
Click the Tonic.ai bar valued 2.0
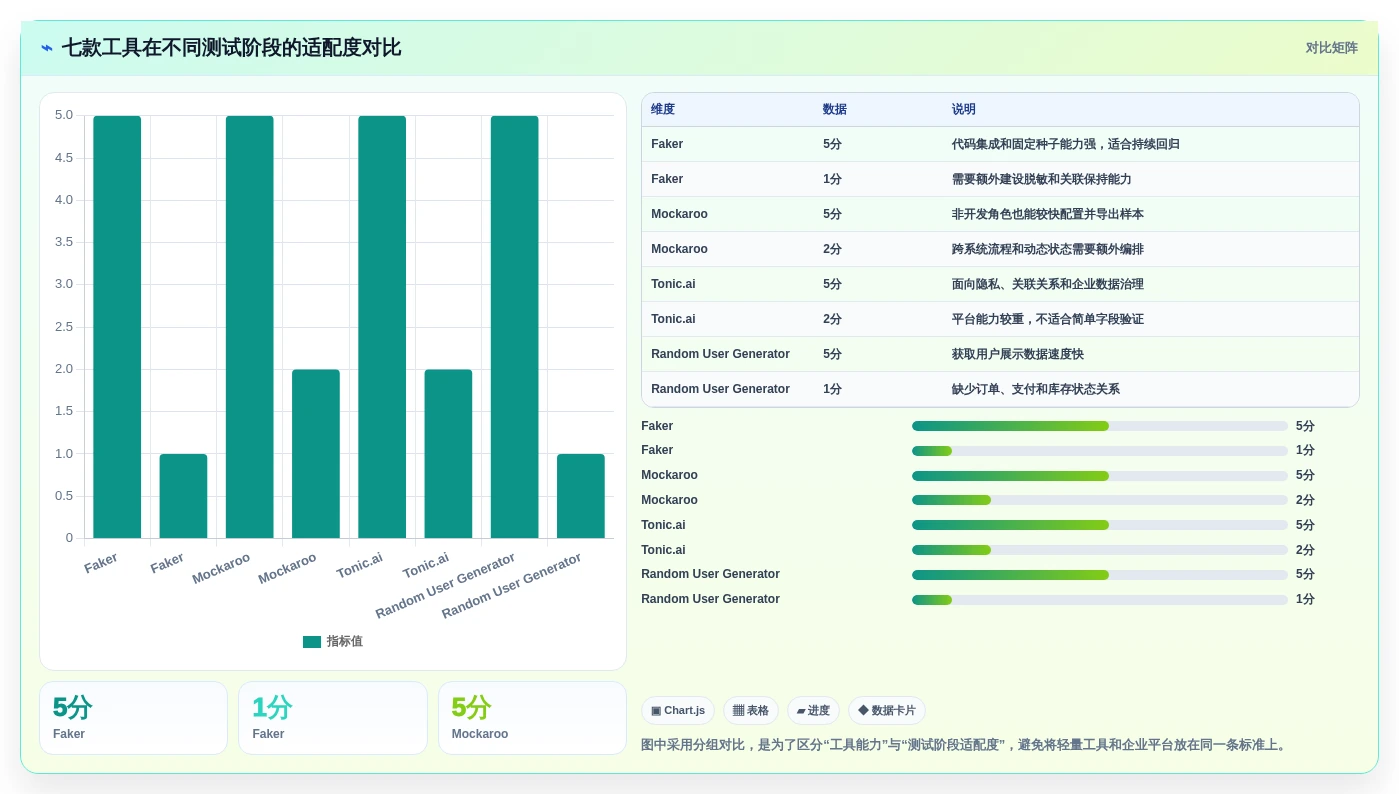tap(448, 454)
